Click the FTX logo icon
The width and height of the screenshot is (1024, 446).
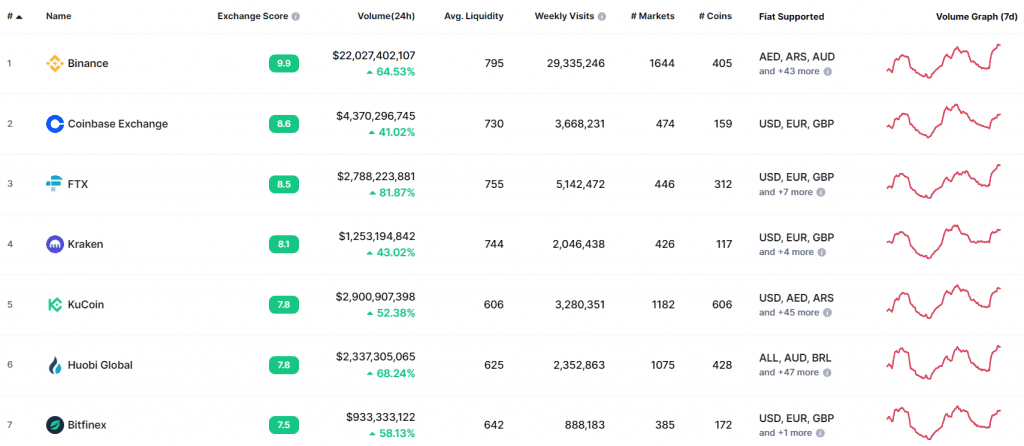tap(54, 184)
